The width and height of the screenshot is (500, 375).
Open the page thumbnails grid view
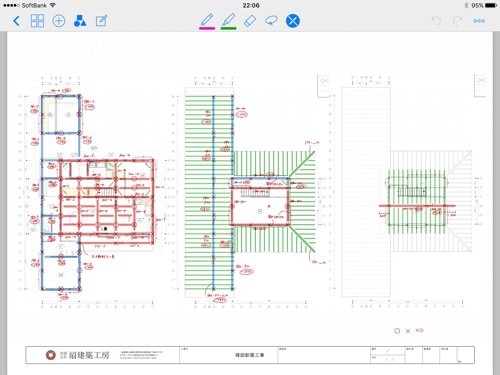(37, 21)
